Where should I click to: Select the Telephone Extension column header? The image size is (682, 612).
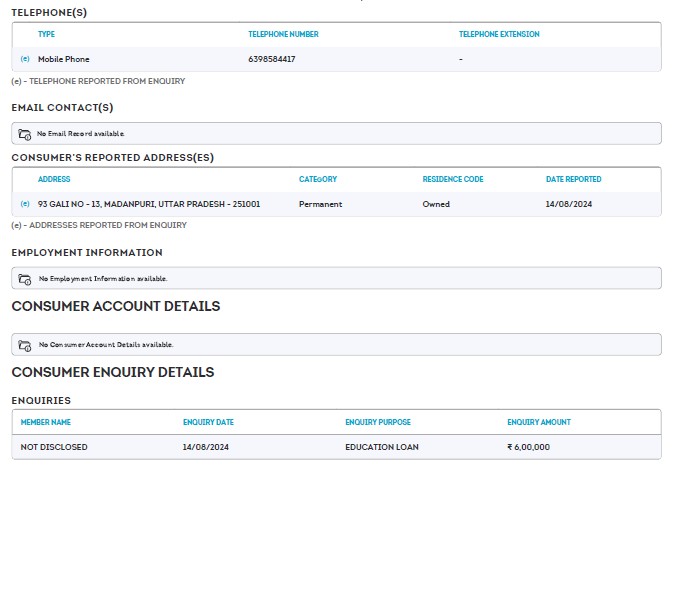click(x=498, y=35)
